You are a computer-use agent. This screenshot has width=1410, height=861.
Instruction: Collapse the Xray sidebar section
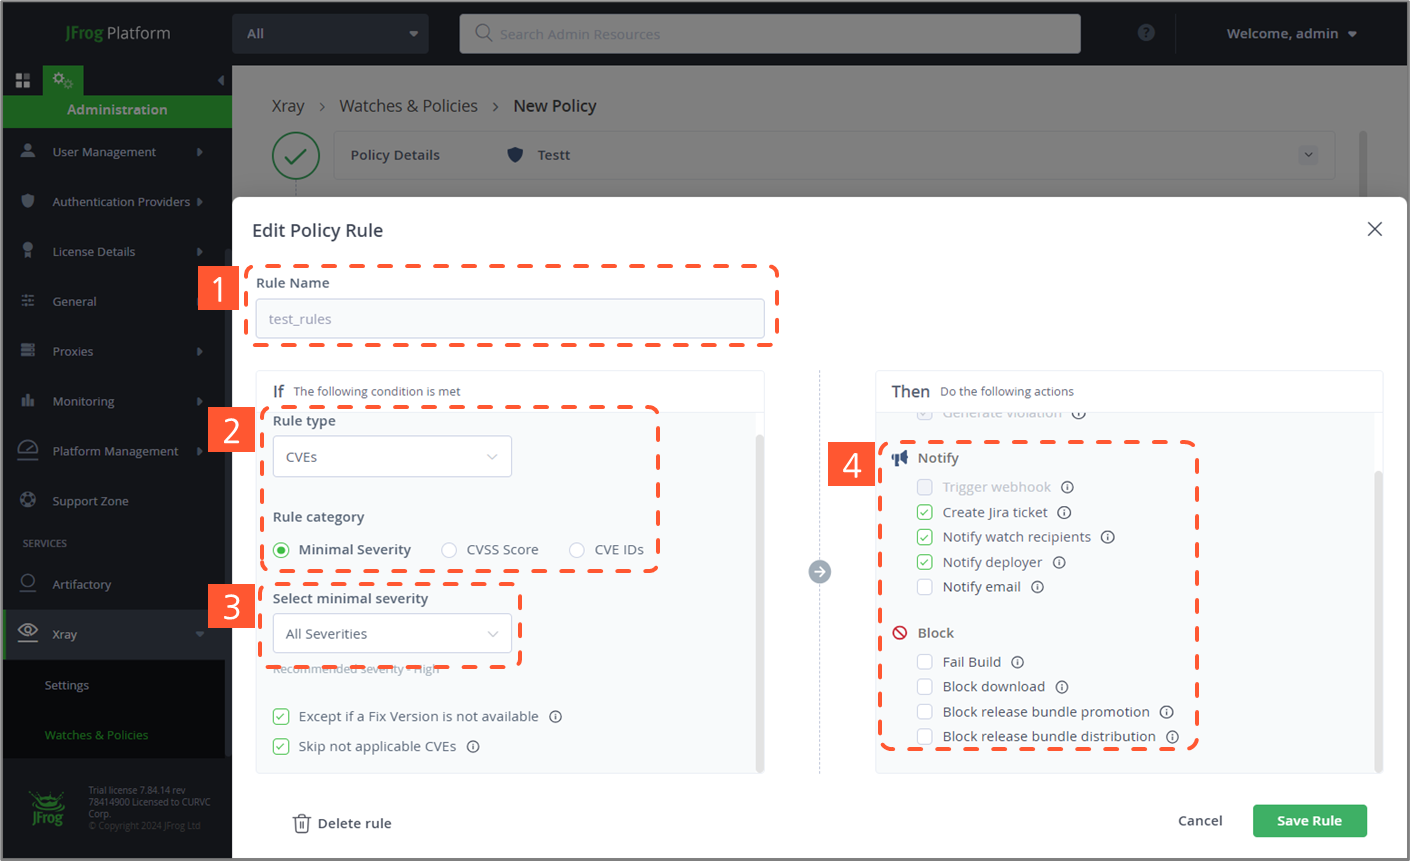tap(200, 634)
